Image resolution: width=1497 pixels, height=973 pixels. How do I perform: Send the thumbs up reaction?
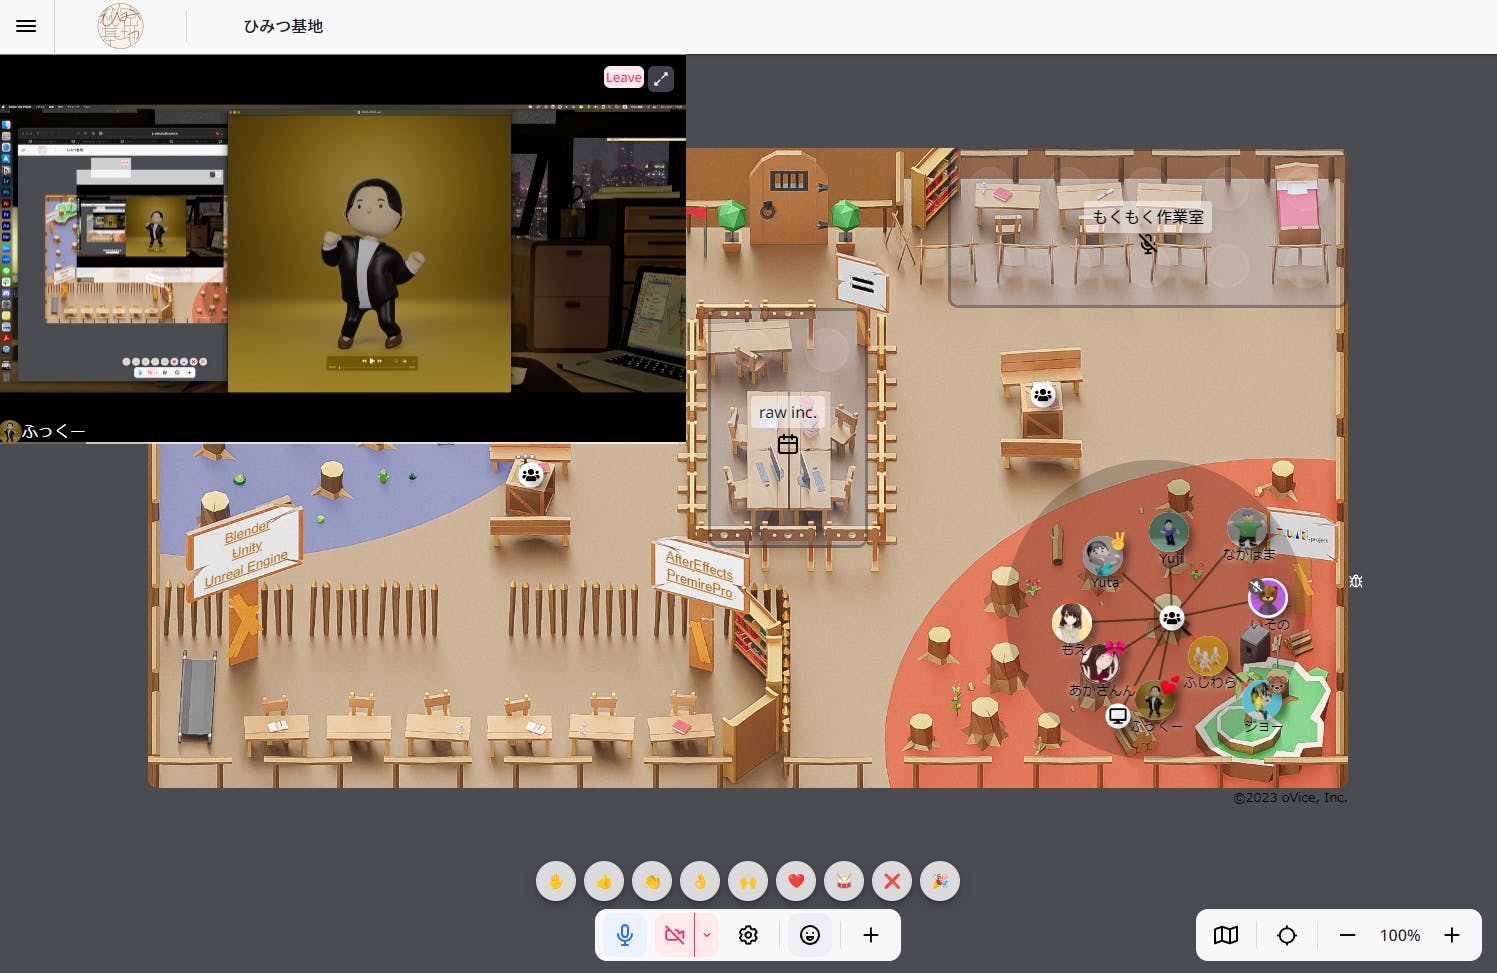coord(604,881)
